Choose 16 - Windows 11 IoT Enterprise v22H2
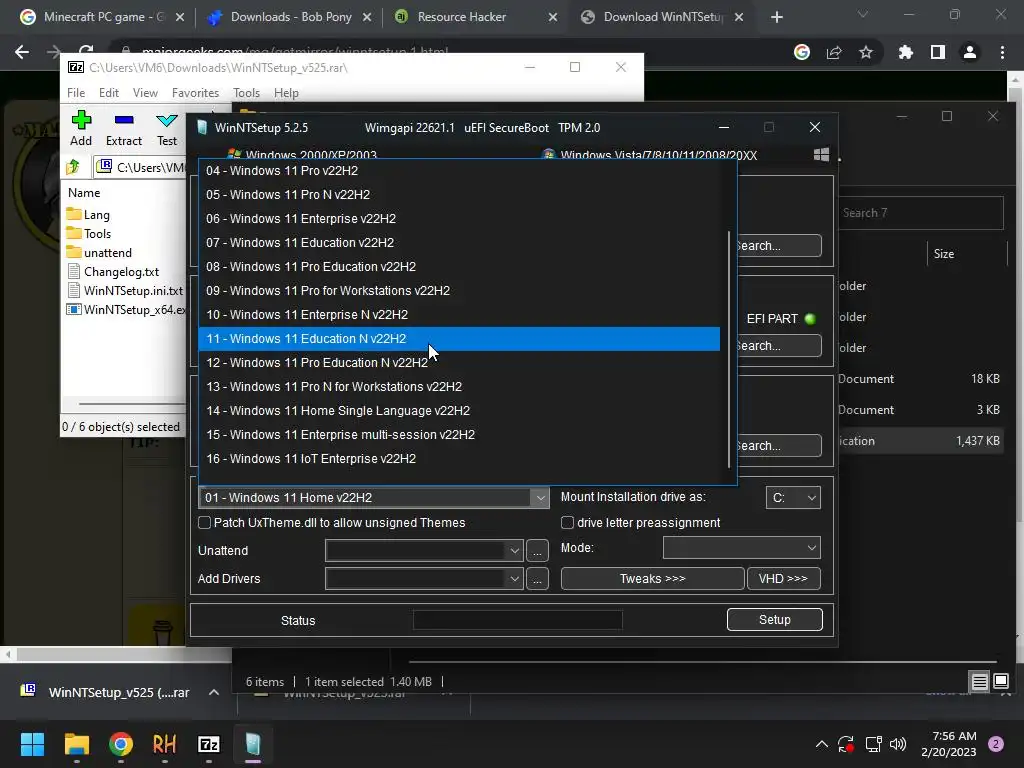 pos(459,459)
